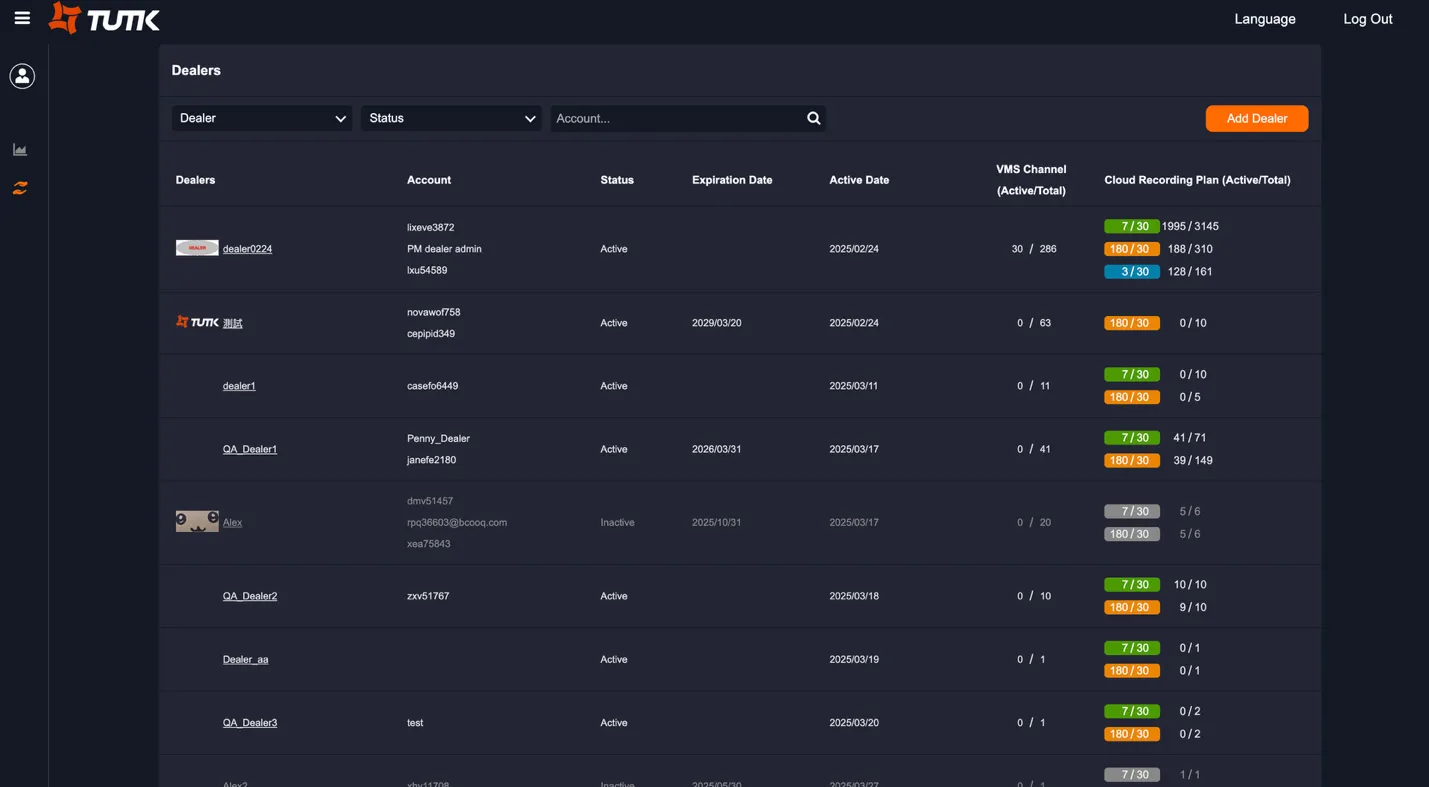The image size is (1429, 787).
Task: Click the orange 180/30 plan badge for dealer0224
Action: (x=1131, y=248)
